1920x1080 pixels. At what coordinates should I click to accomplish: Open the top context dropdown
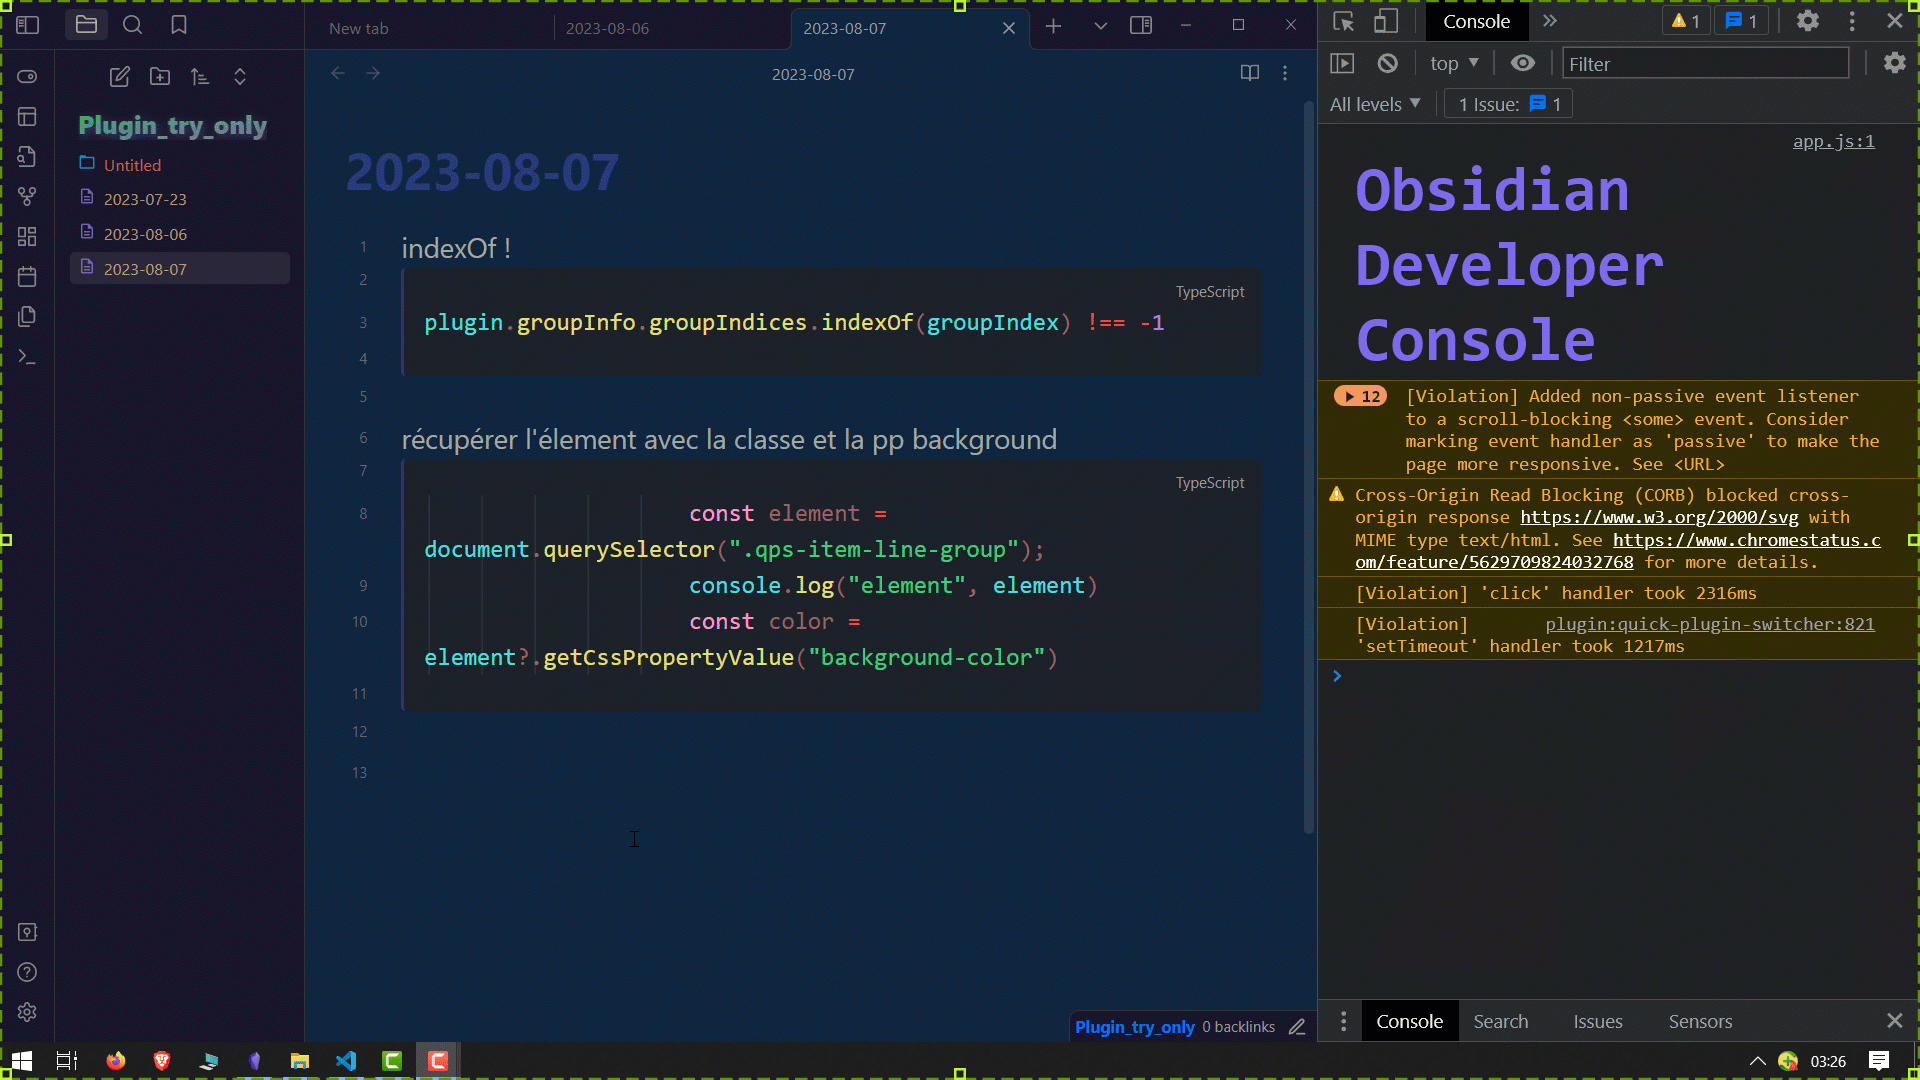pyautogui.click(x=1453, y=63)
